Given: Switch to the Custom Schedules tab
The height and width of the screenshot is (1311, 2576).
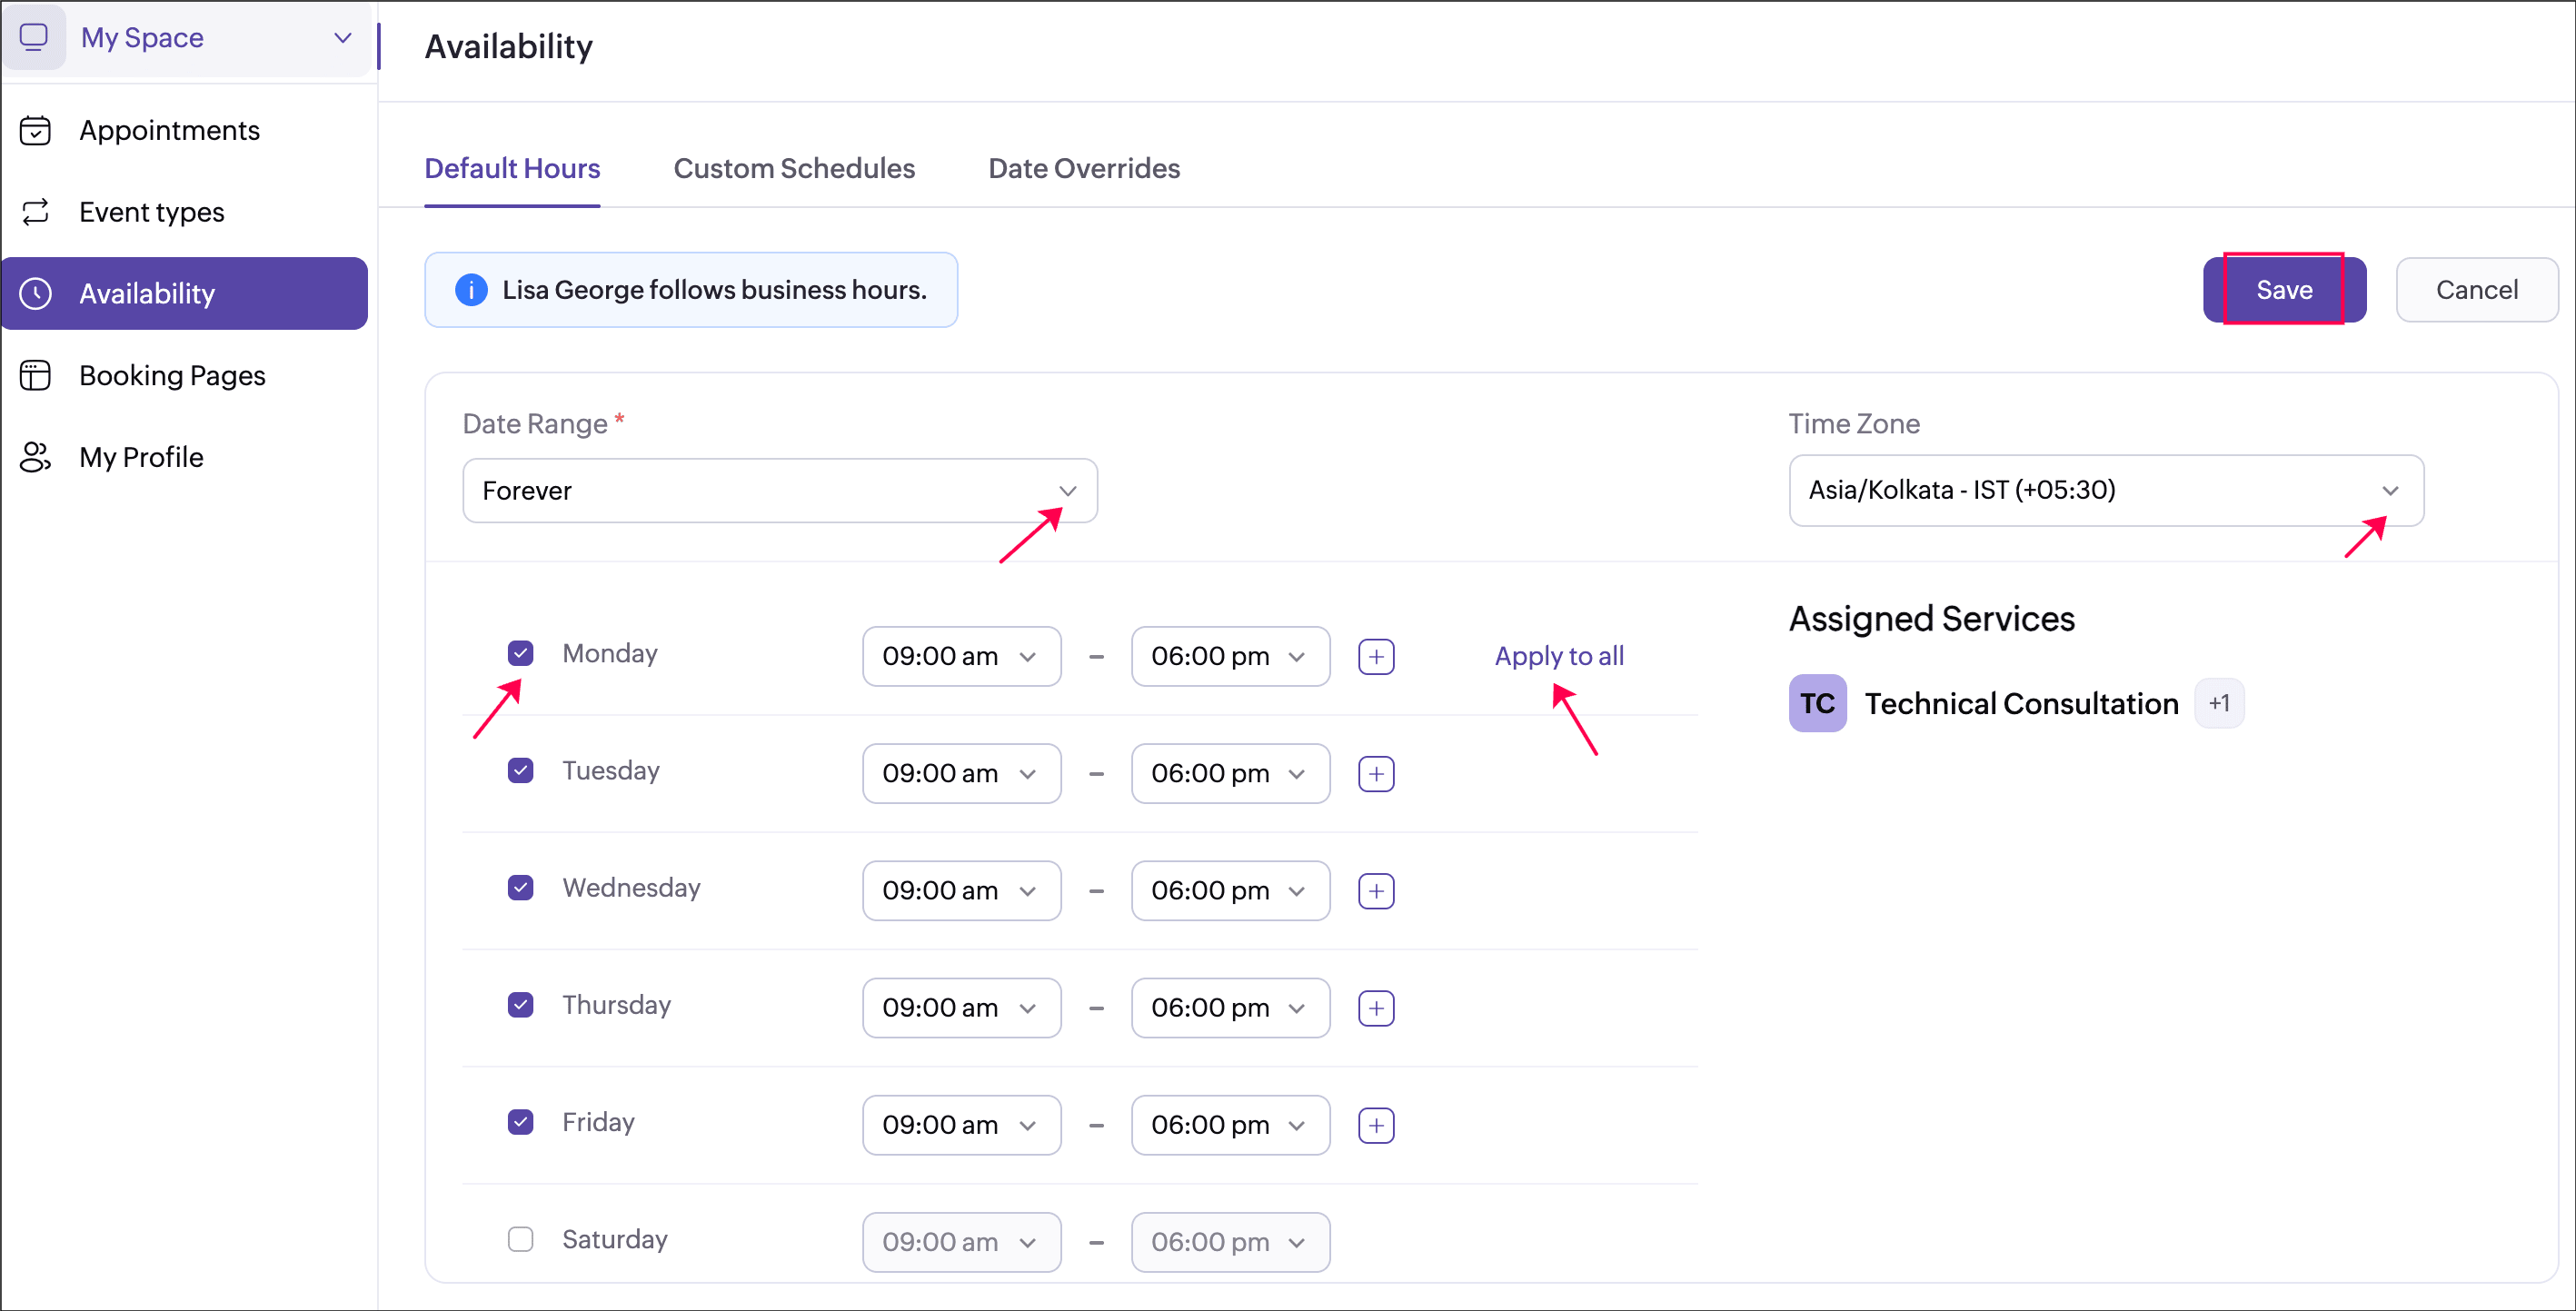Looking at the screenshot, I should 794,169.
